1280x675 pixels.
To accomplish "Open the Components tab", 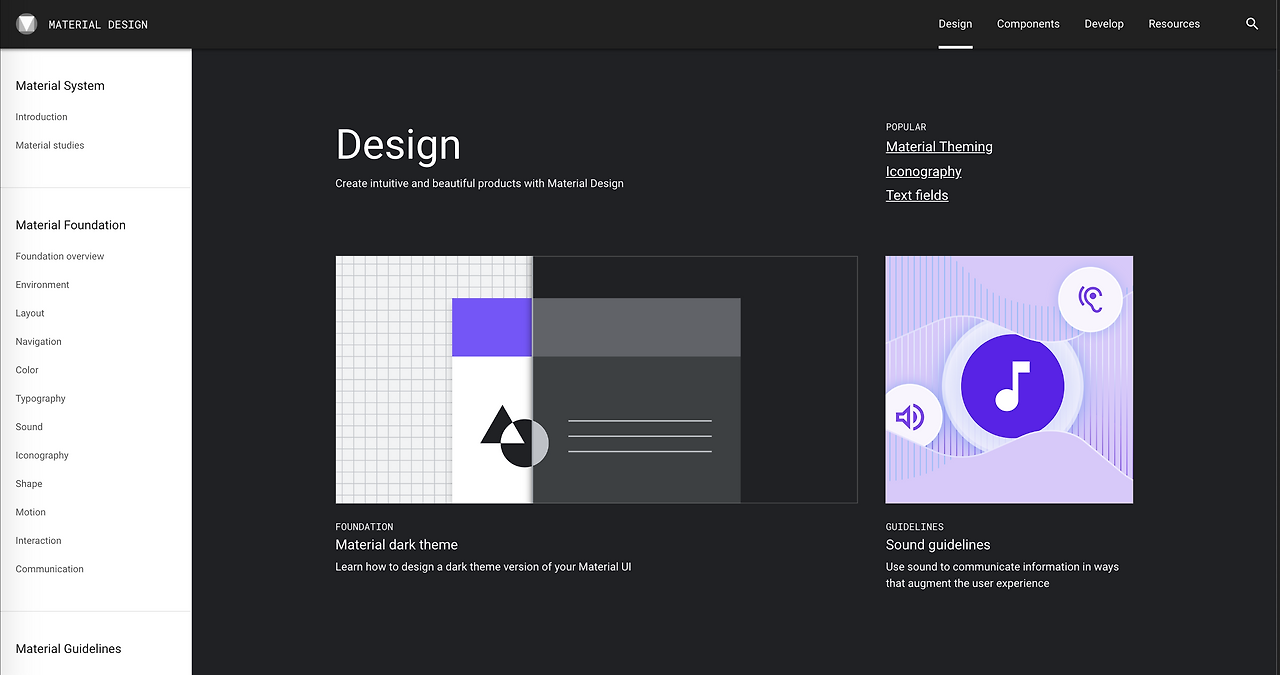I will coord(1028,24).
